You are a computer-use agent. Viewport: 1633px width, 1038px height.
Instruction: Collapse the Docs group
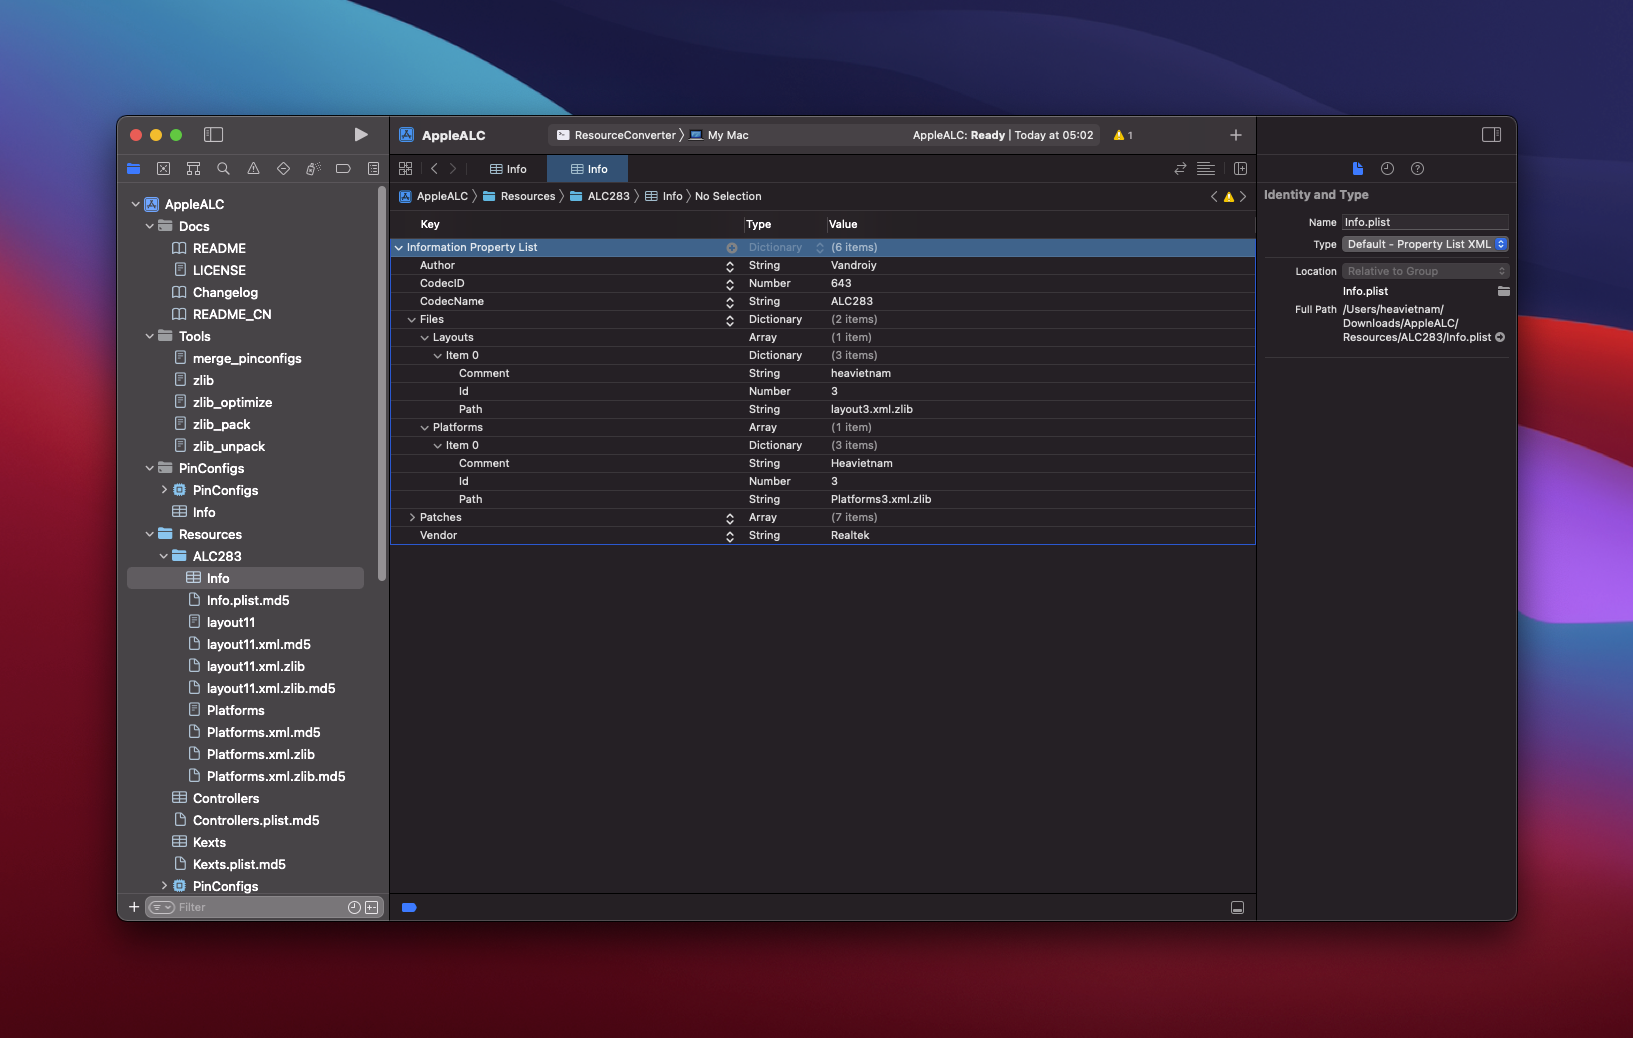(x=150, y=226)
